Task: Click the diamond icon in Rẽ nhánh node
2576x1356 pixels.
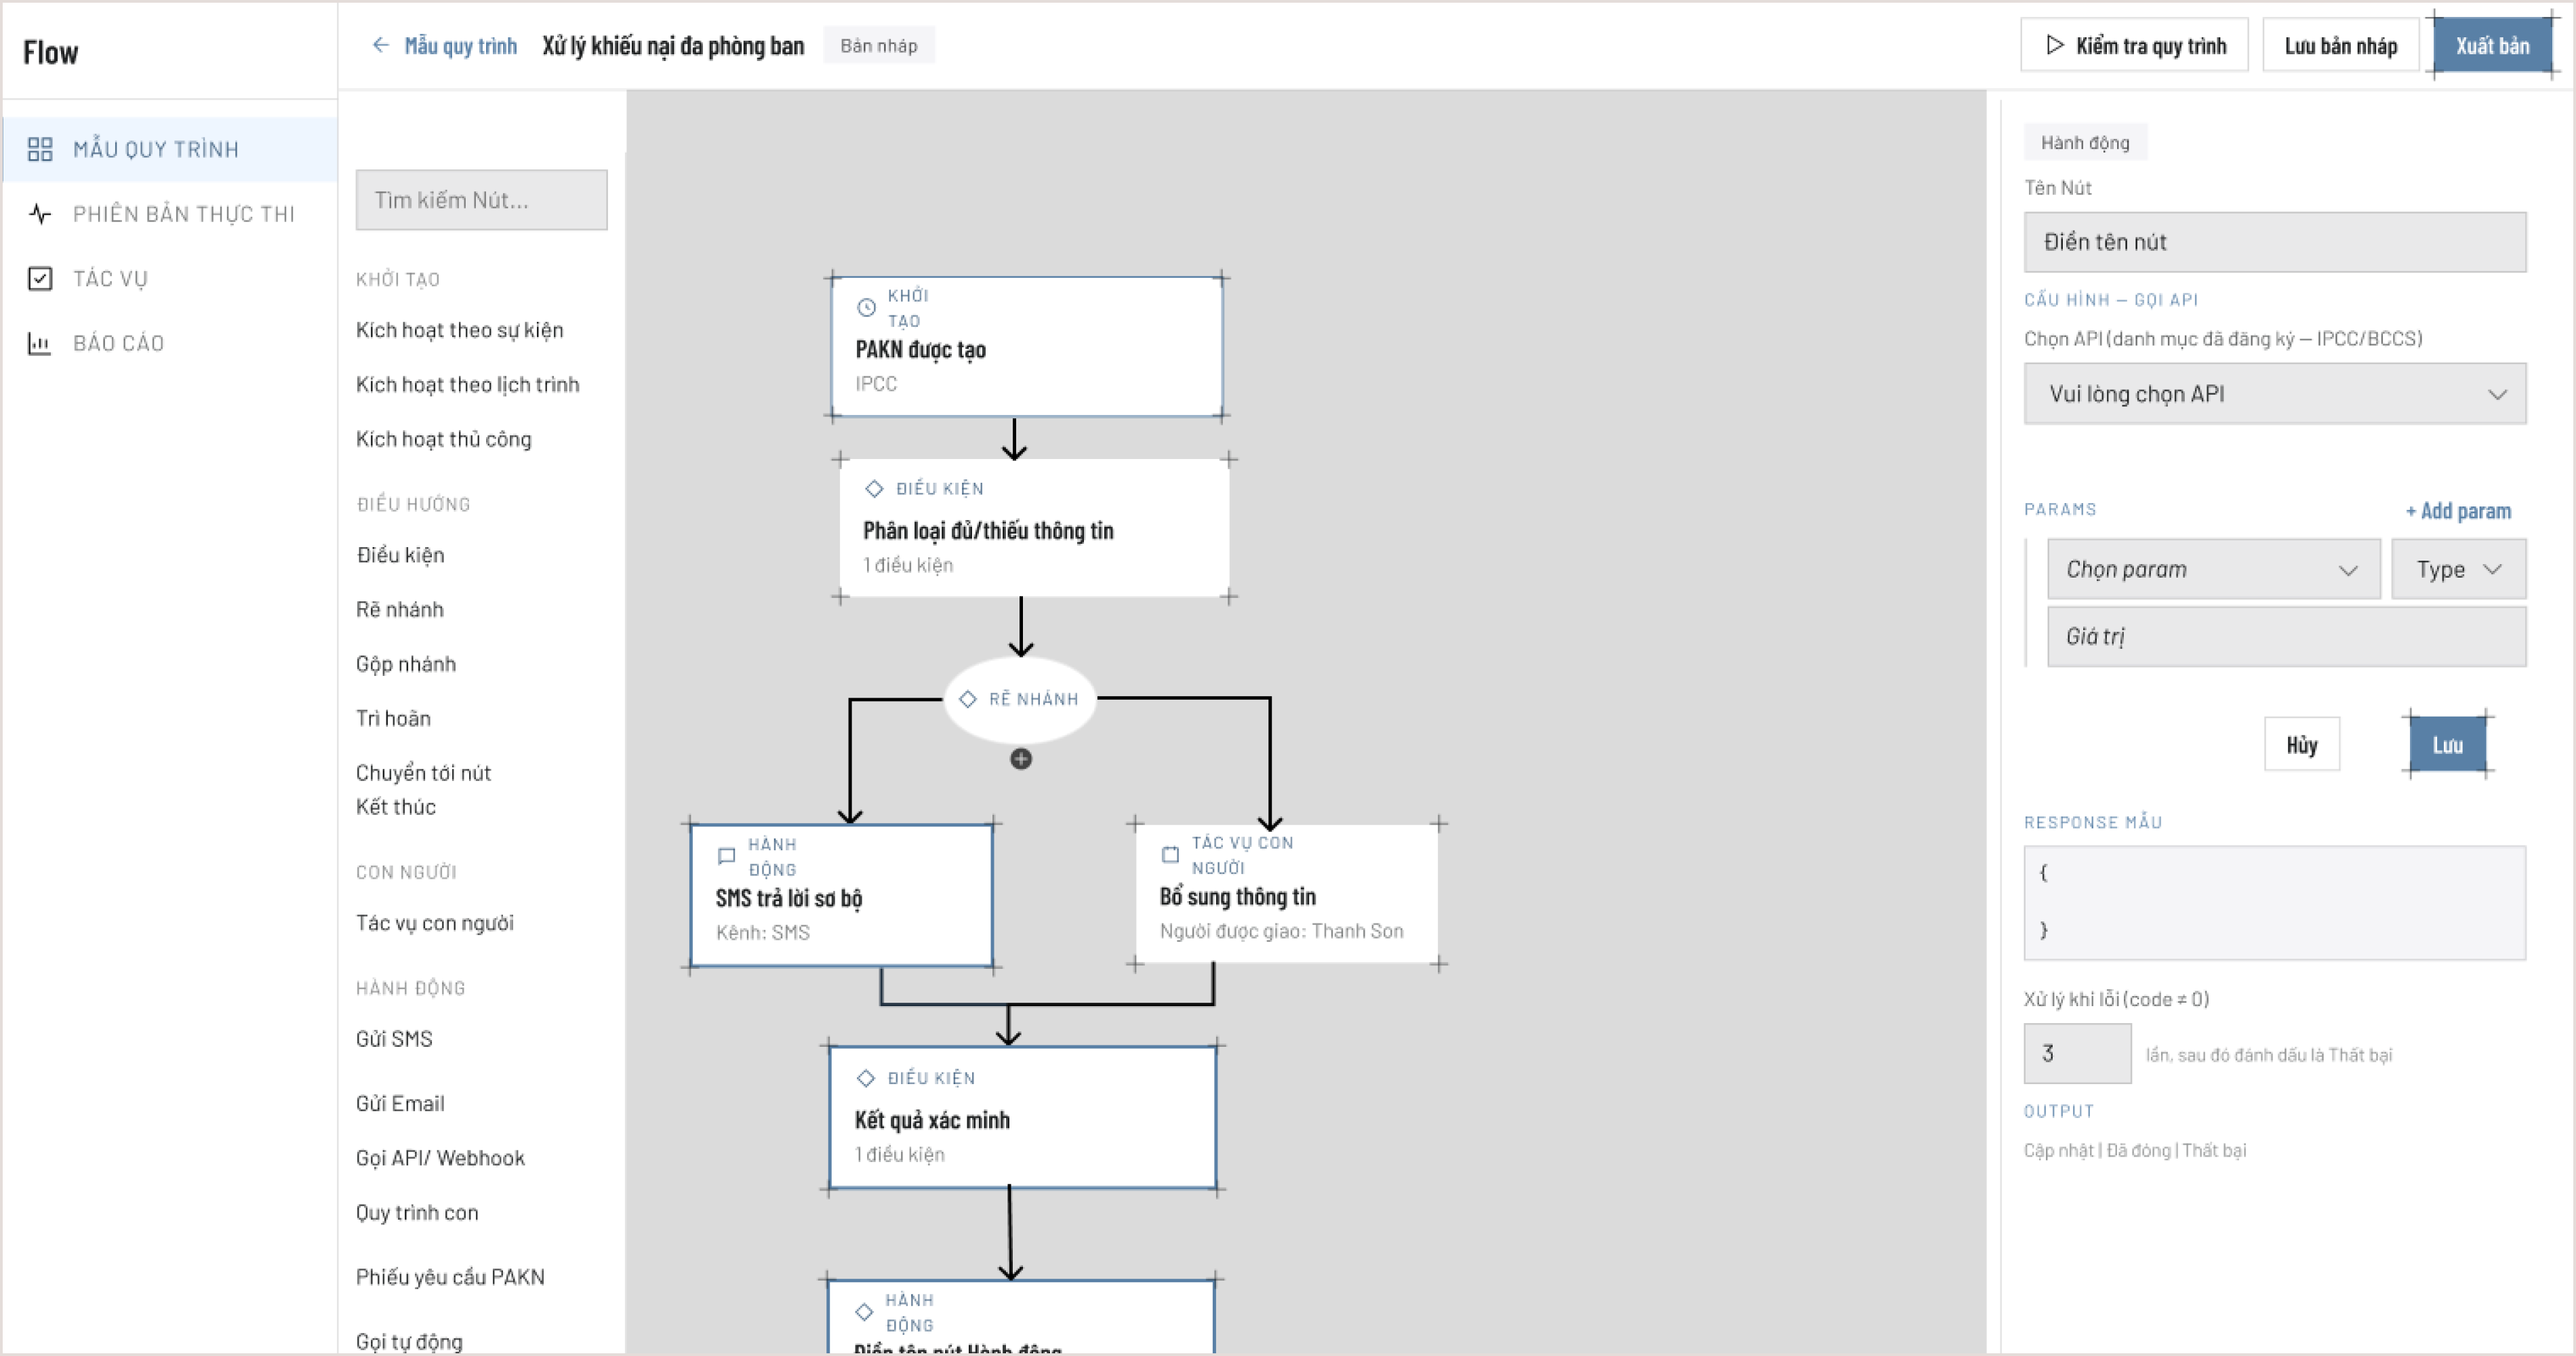Action: click(968, 699)
